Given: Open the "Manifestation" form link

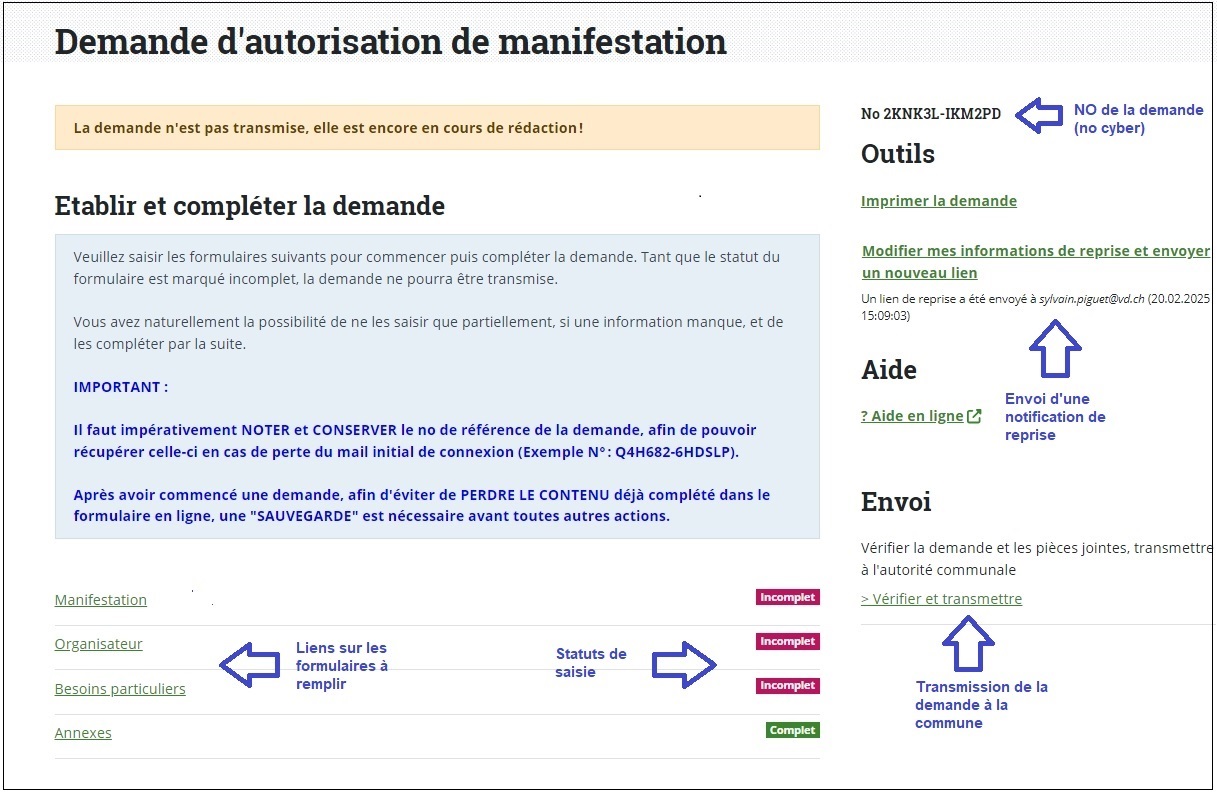Looking at the screenshot, I should [x=100, y=599].
